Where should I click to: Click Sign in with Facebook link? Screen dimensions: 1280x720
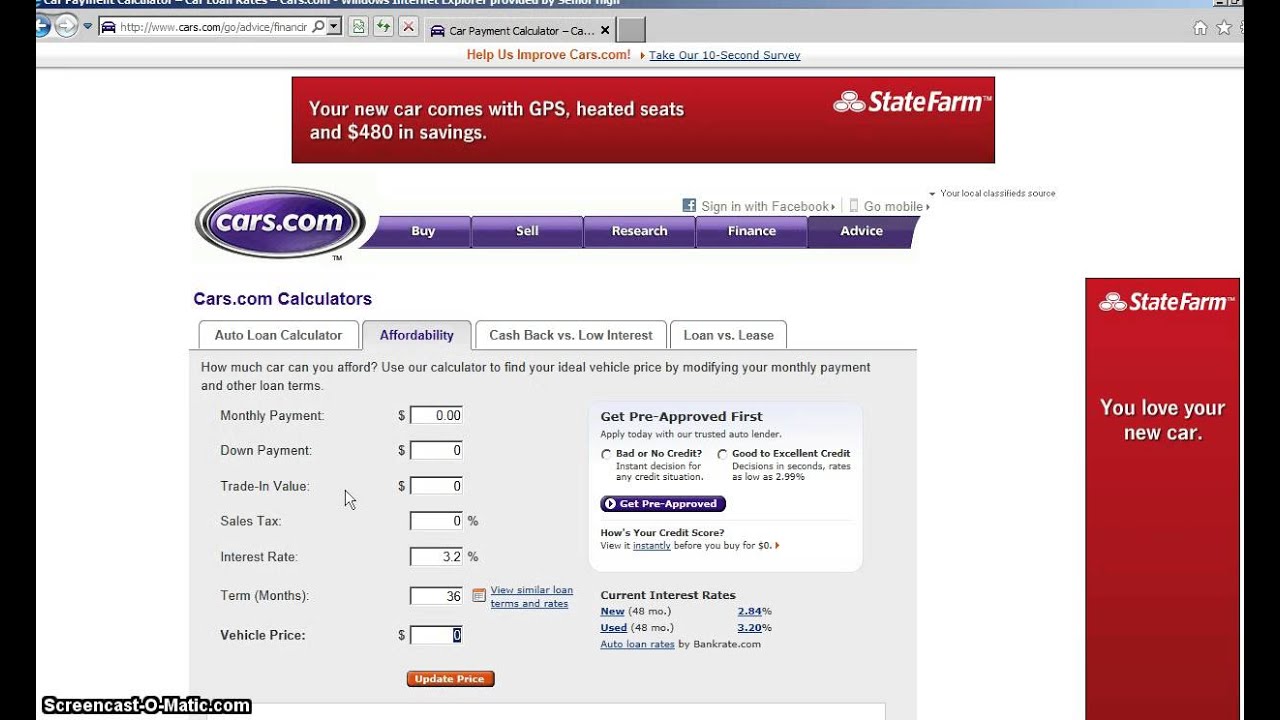765,206
